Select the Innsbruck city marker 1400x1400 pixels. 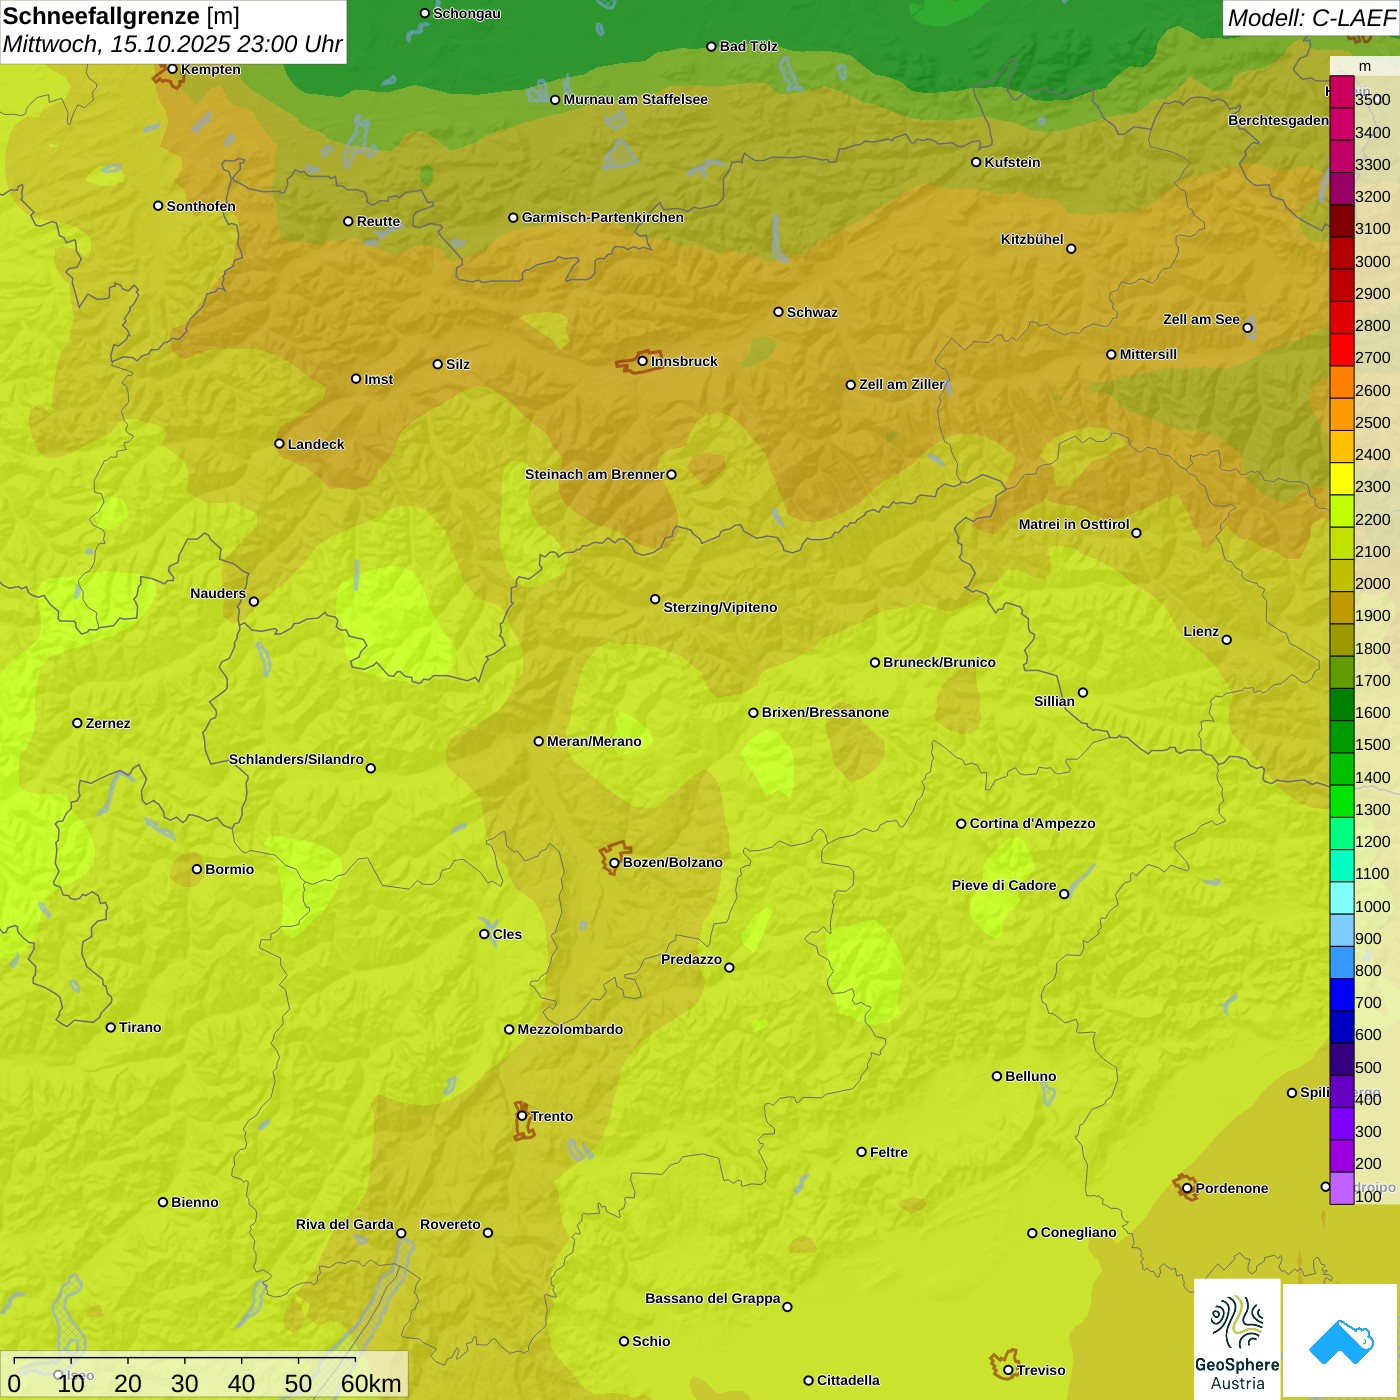click(x=643, y=361)
